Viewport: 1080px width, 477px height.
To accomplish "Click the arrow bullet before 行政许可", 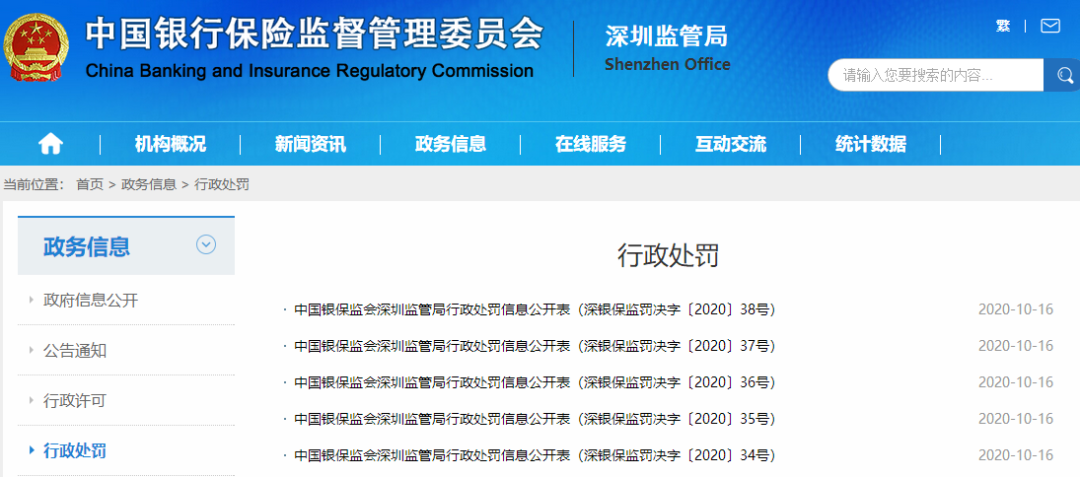I will click(31, 401).
